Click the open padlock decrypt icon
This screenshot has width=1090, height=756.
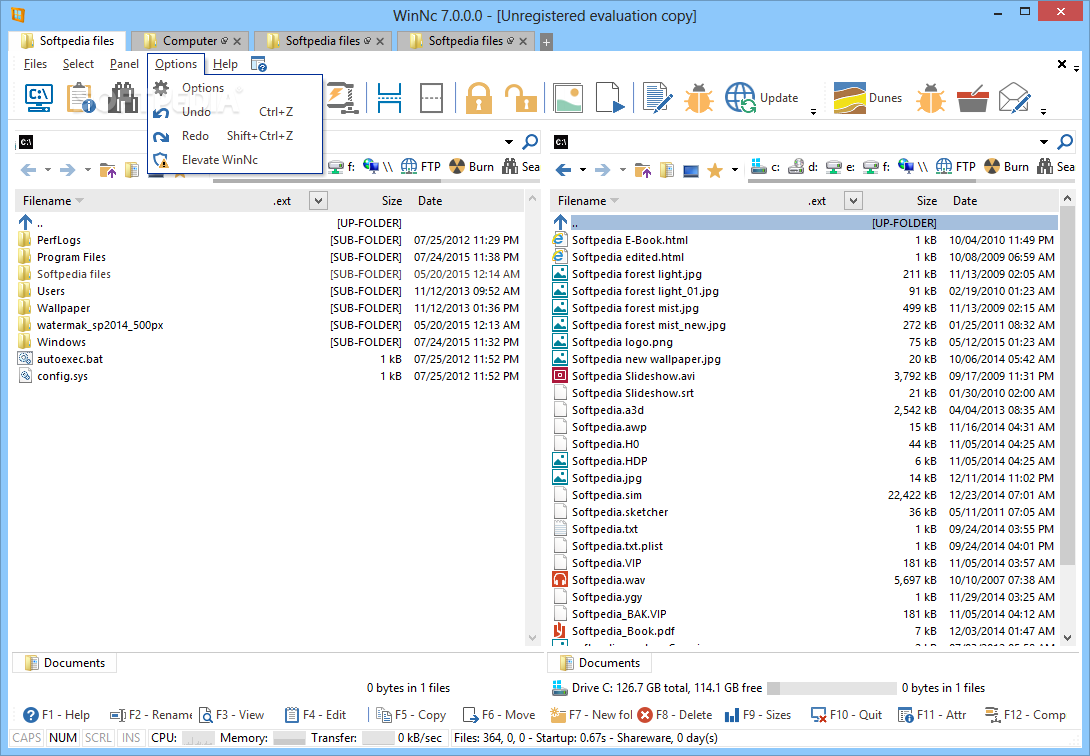521,98
